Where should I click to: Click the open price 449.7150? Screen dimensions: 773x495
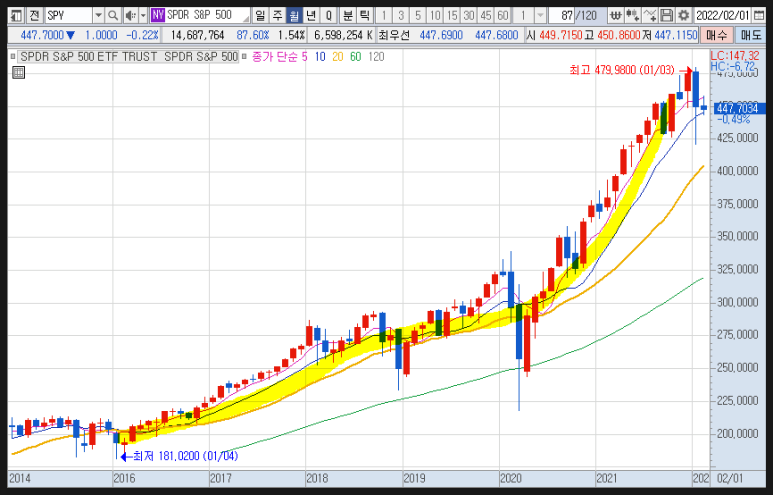click(560, 35)
